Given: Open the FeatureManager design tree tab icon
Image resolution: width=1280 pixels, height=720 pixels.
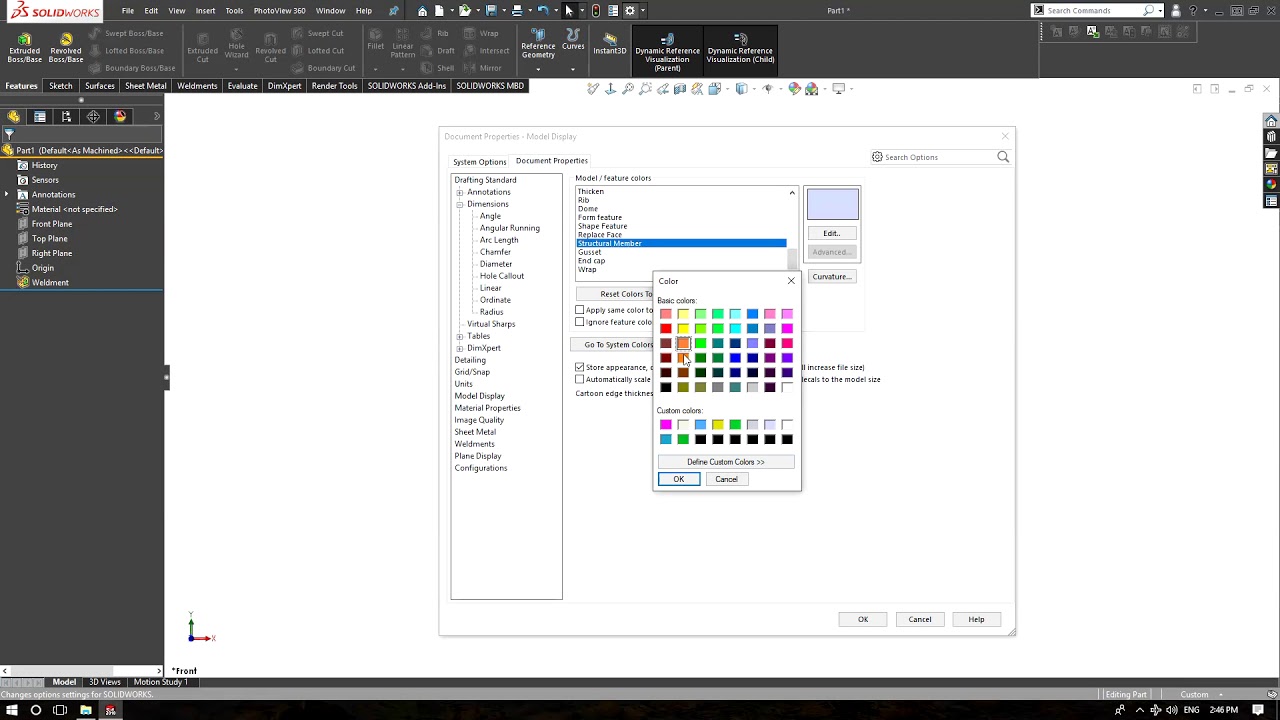Looking at the screenshot, I should 14,116.
